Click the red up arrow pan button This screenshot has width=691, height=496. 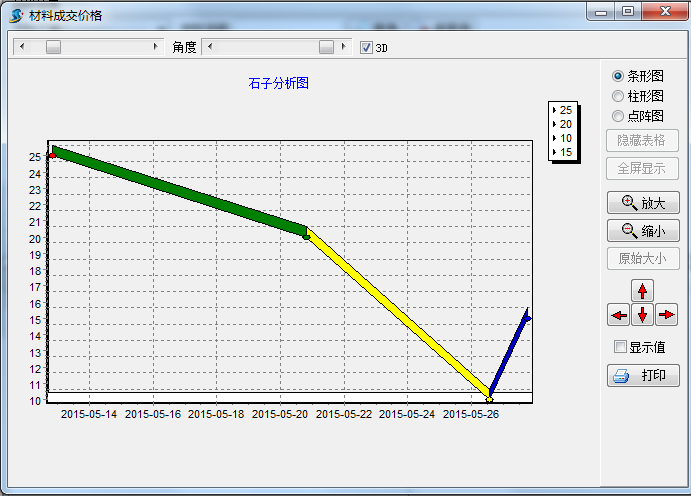[x=642, y=291]
